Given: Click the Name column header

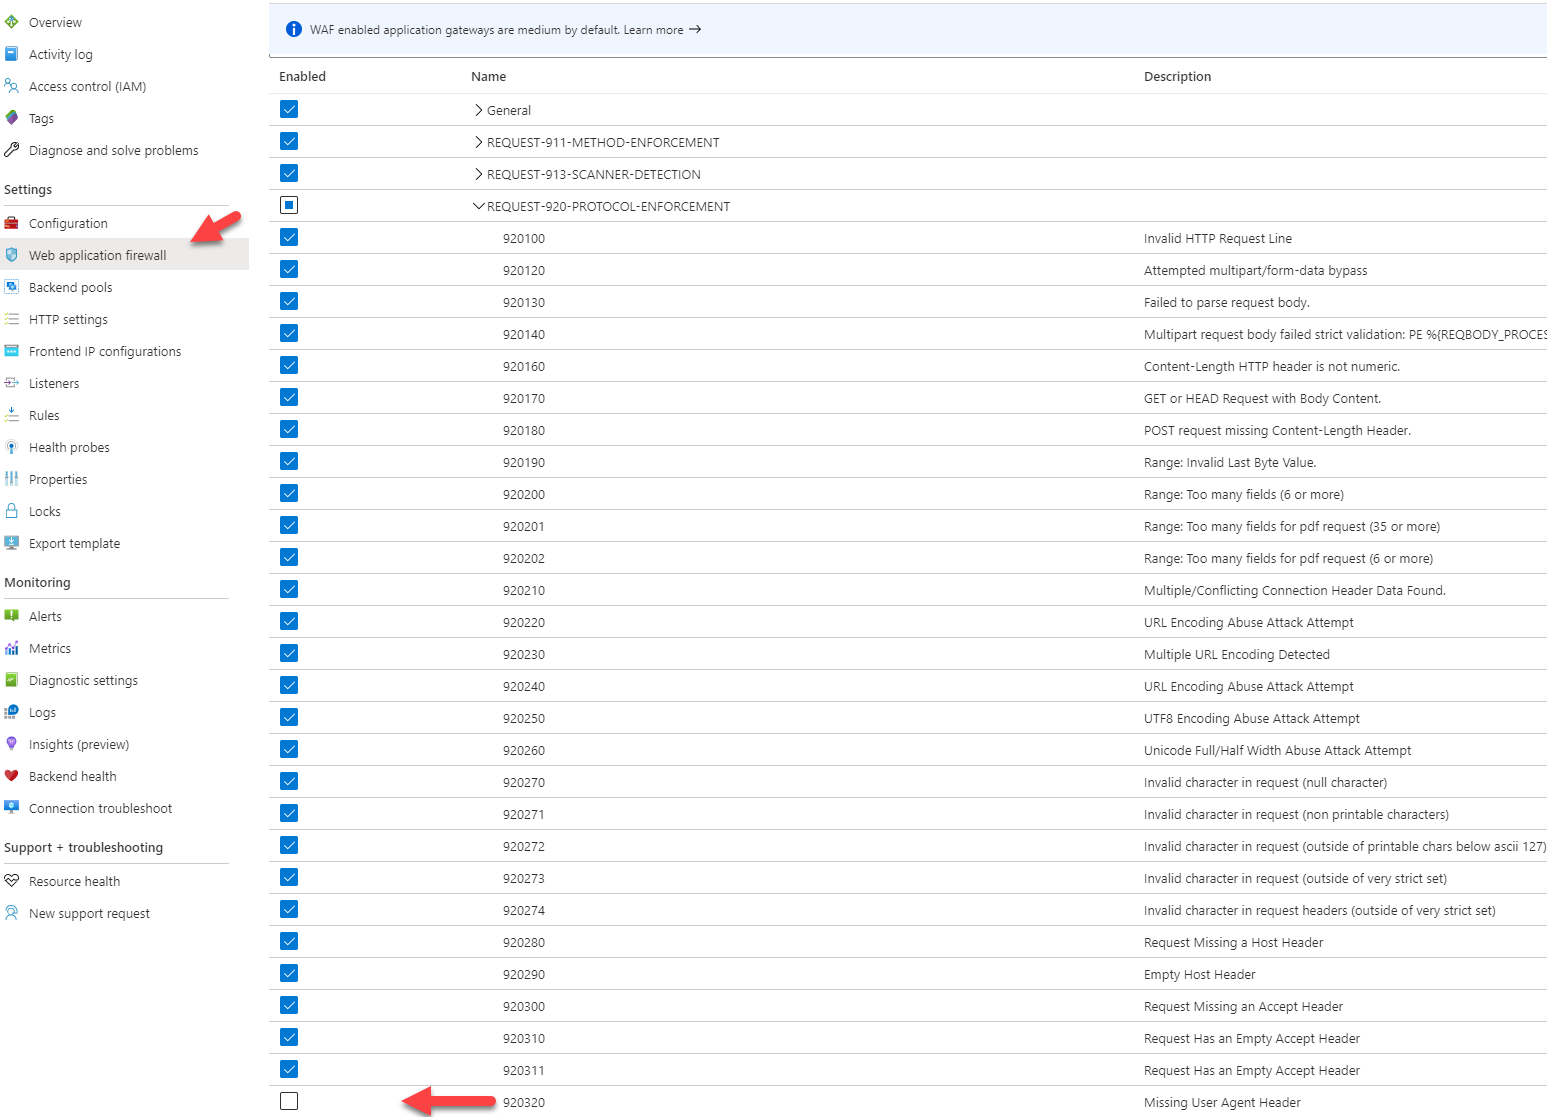Looking at the screenshot, I should tap(488, 76).
